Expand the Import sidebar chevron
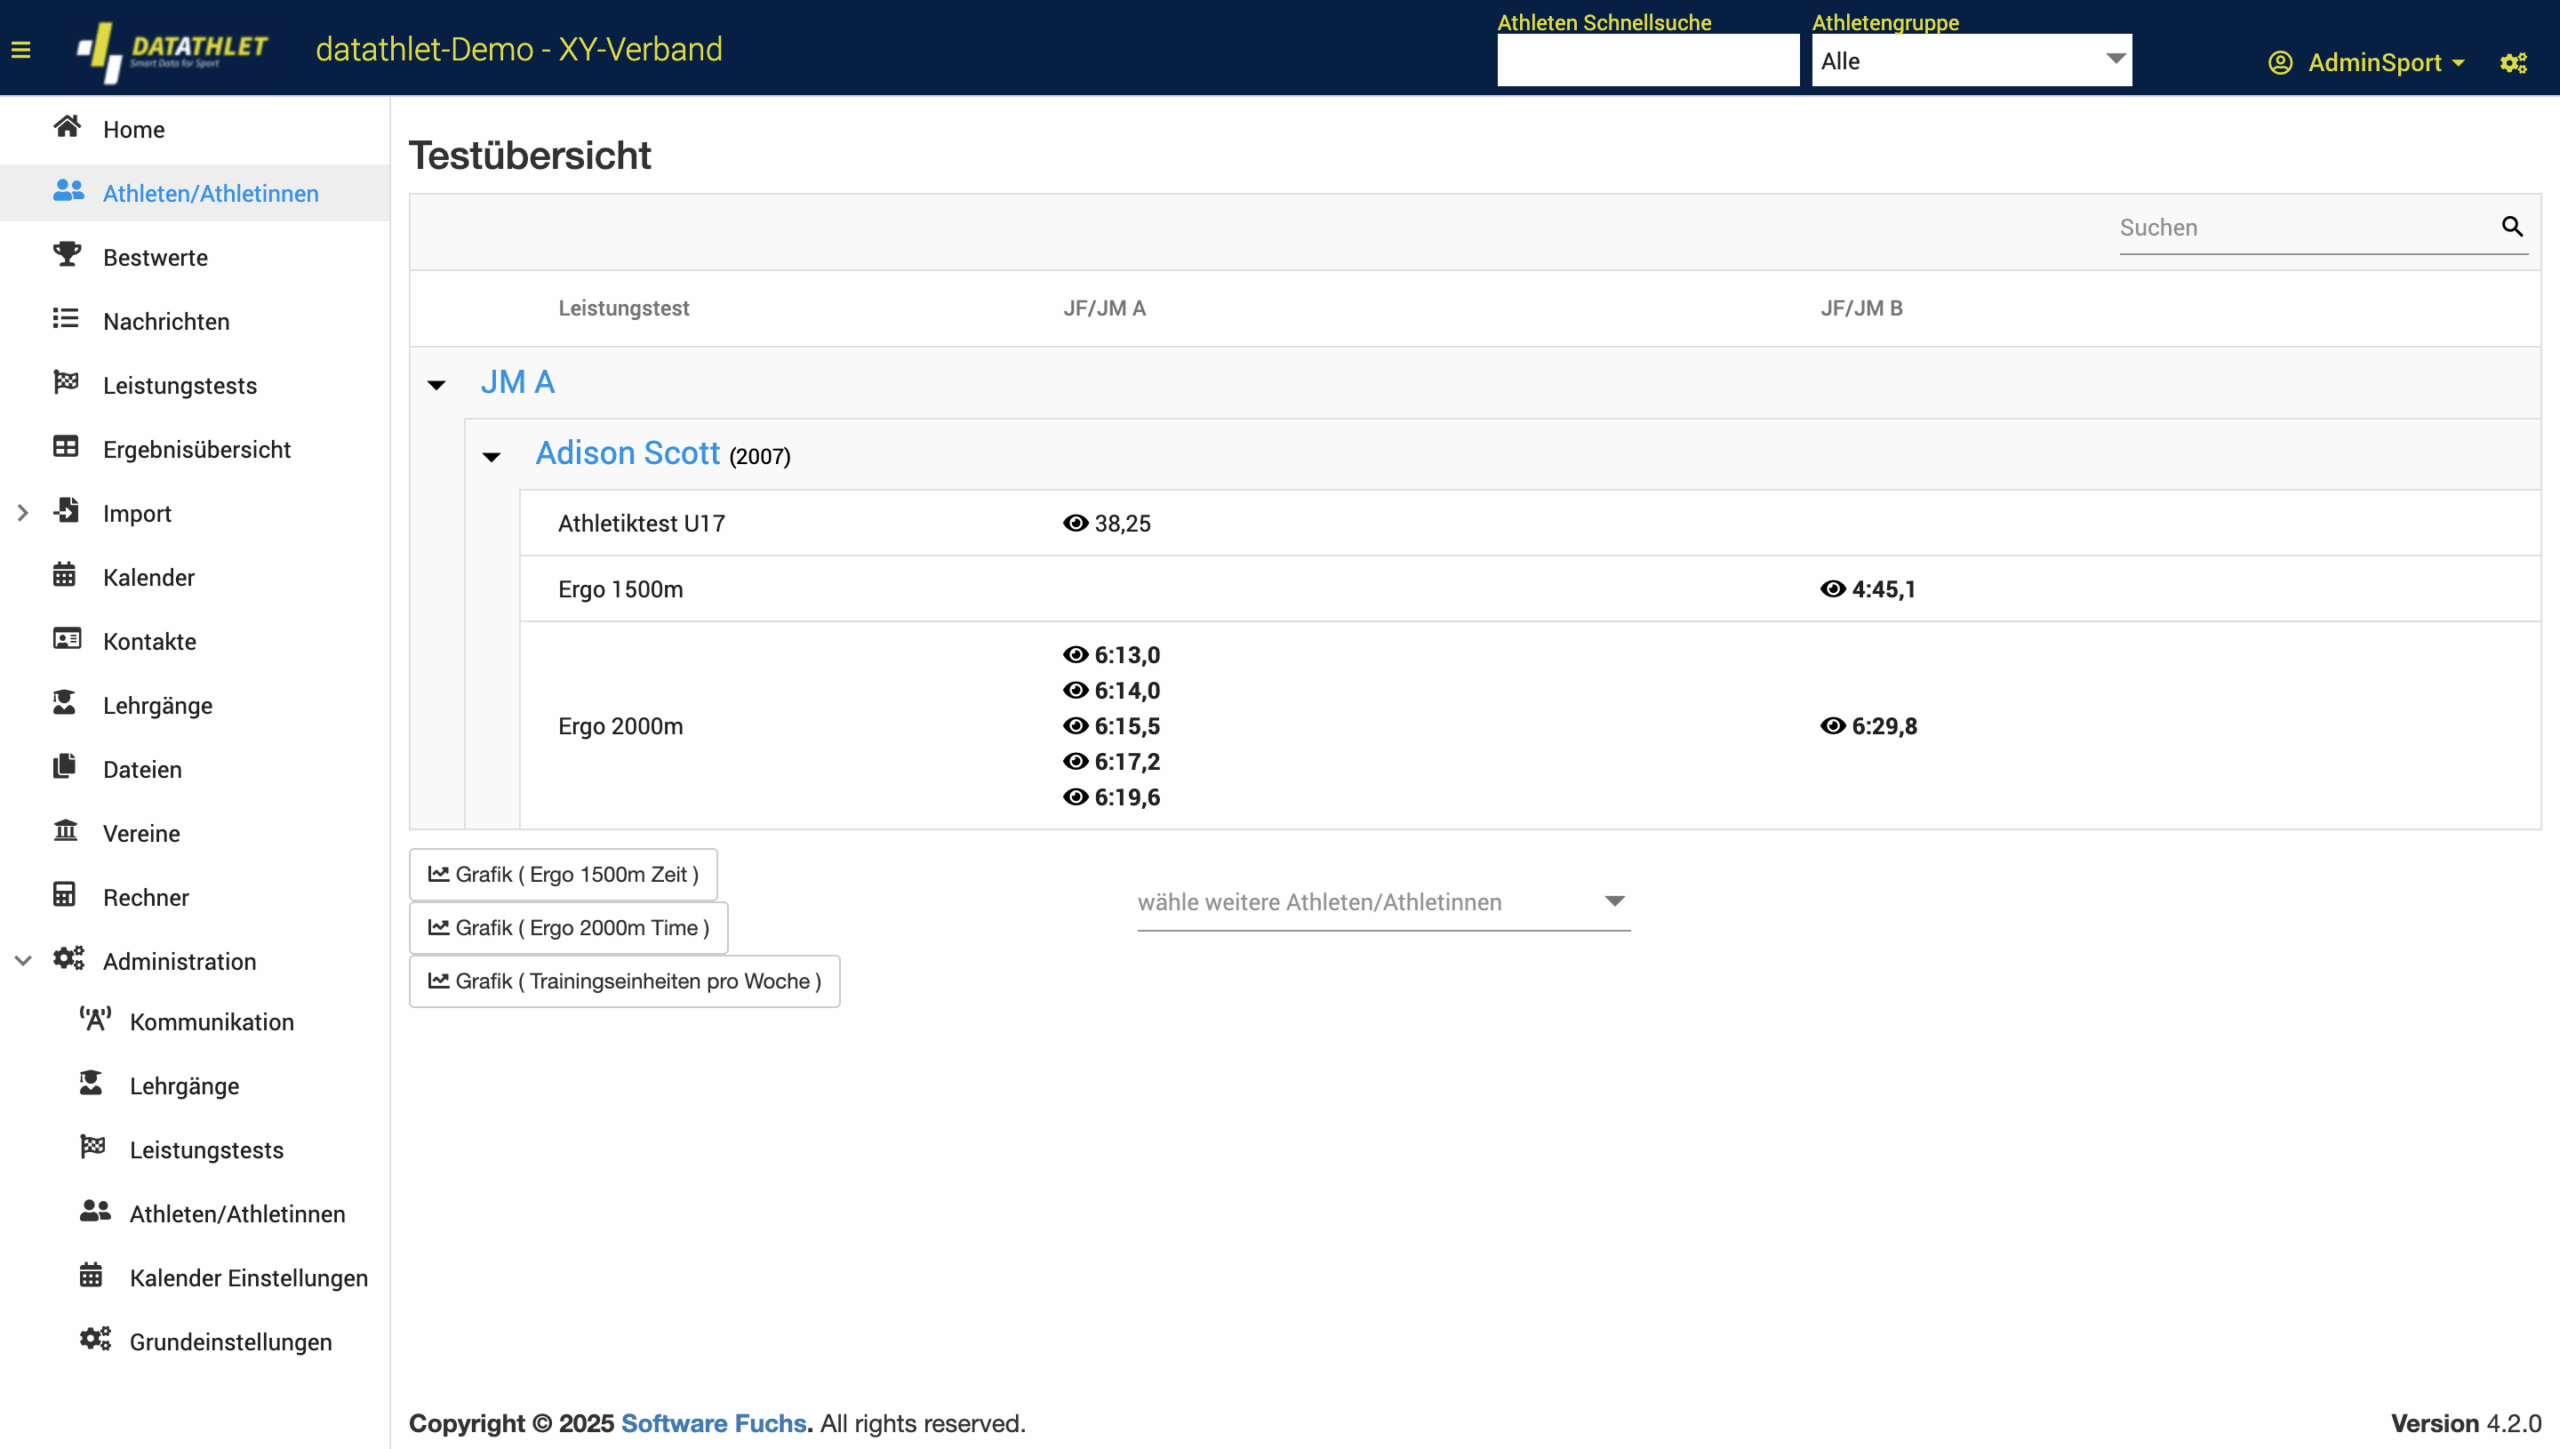 tap(23, 513)
